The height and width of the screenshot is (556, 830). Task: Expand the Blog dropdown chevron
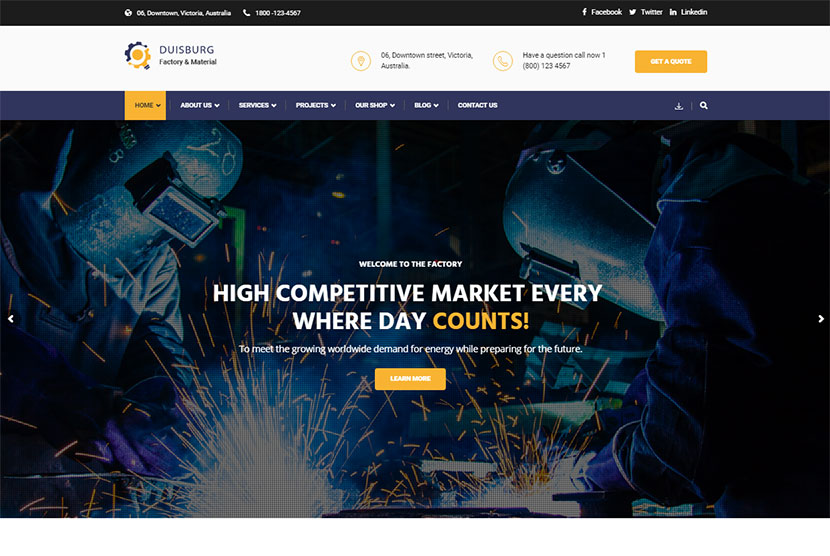436,105
